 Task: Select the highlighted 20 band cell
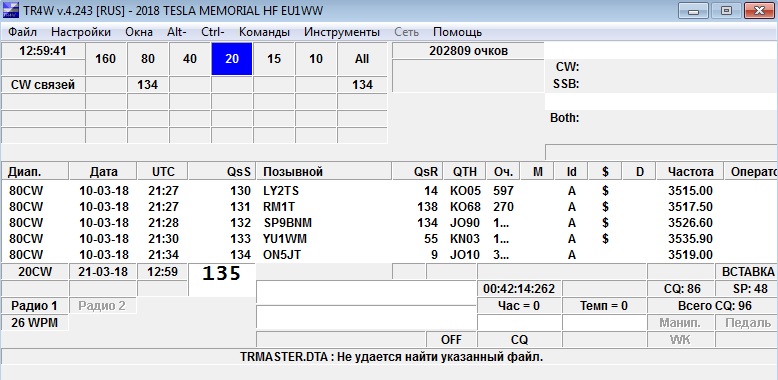[232, 59]
